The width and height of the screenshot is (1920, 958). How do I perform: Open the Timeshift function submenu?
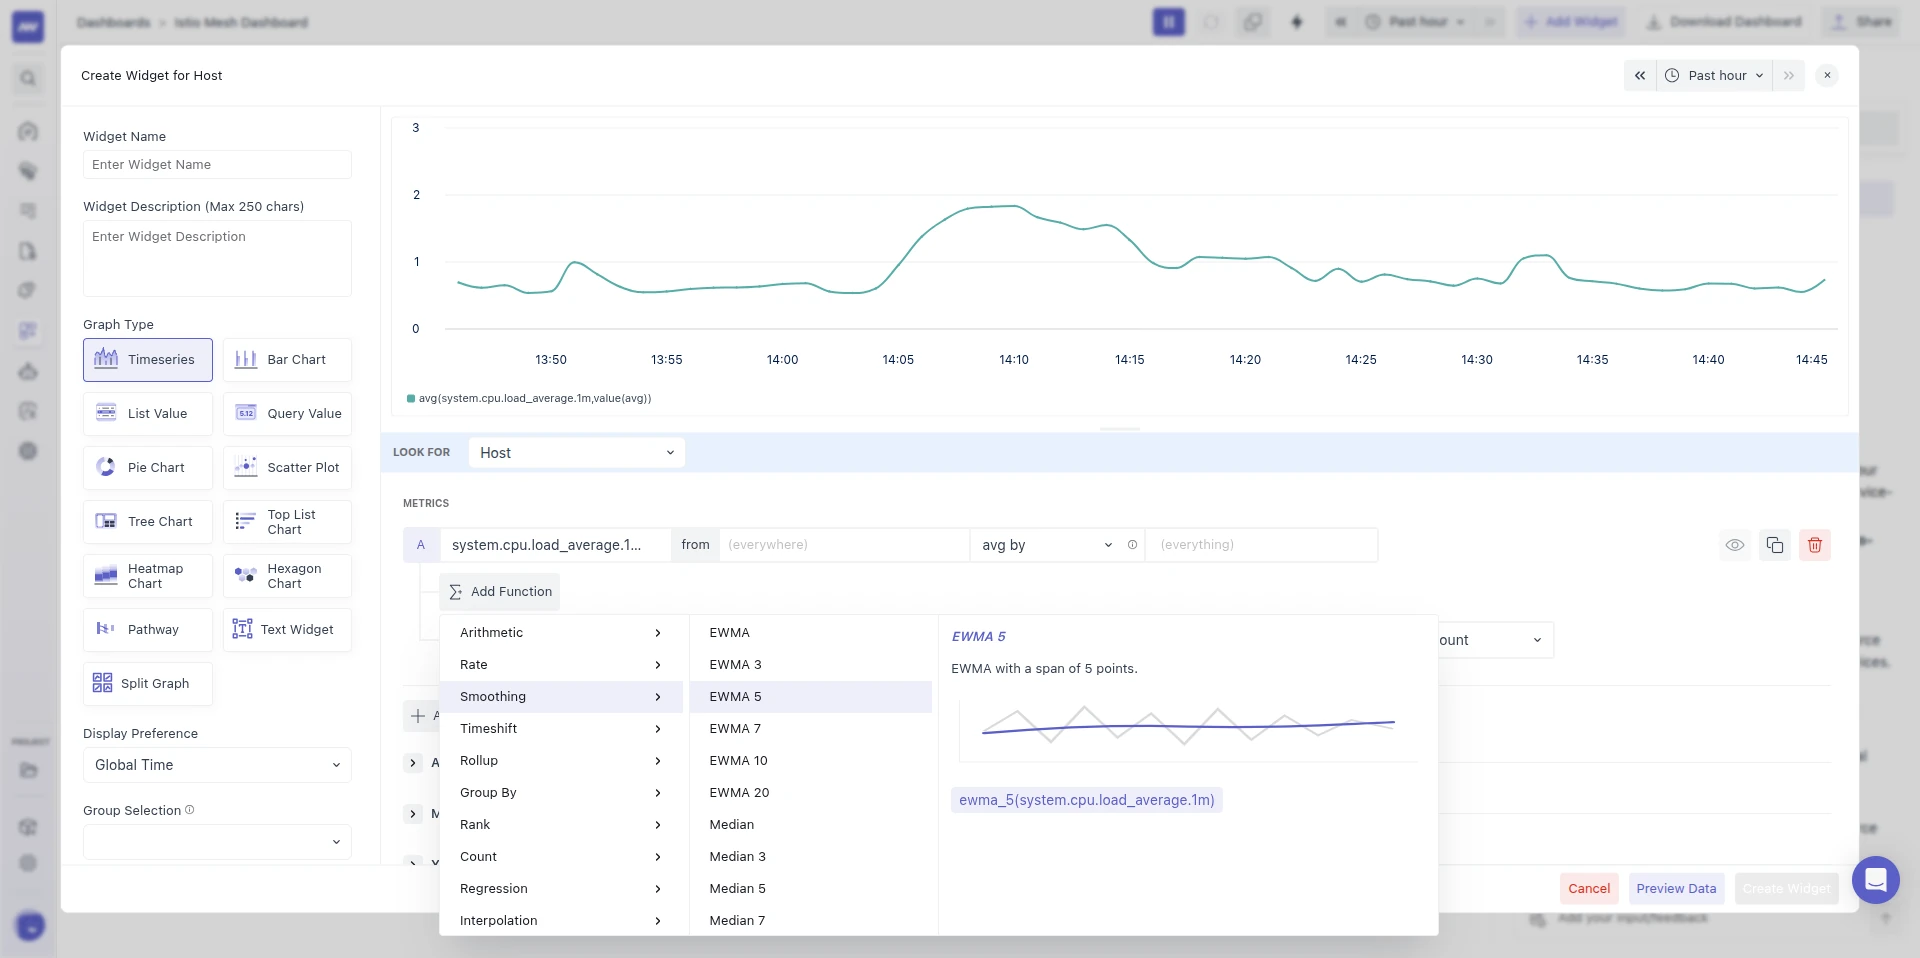562,729
